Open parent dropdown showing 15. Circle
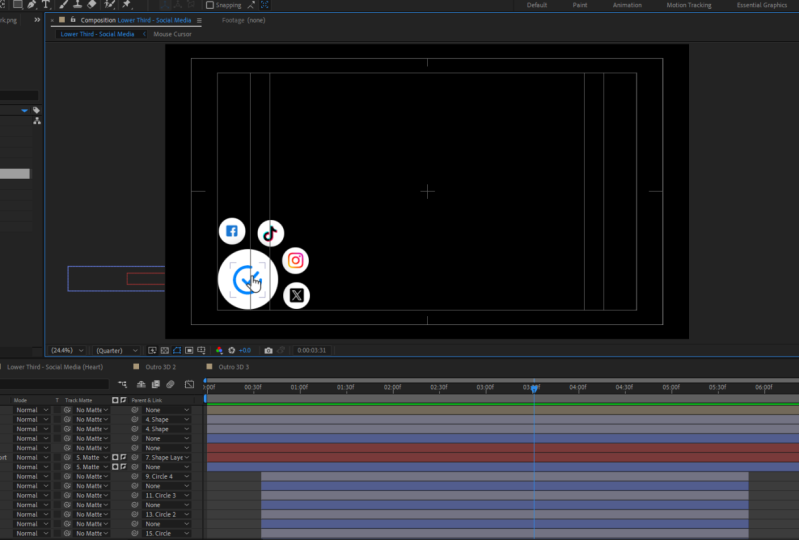Image resolution: width=799 pixels, height=540 pixels. [167, 533]
